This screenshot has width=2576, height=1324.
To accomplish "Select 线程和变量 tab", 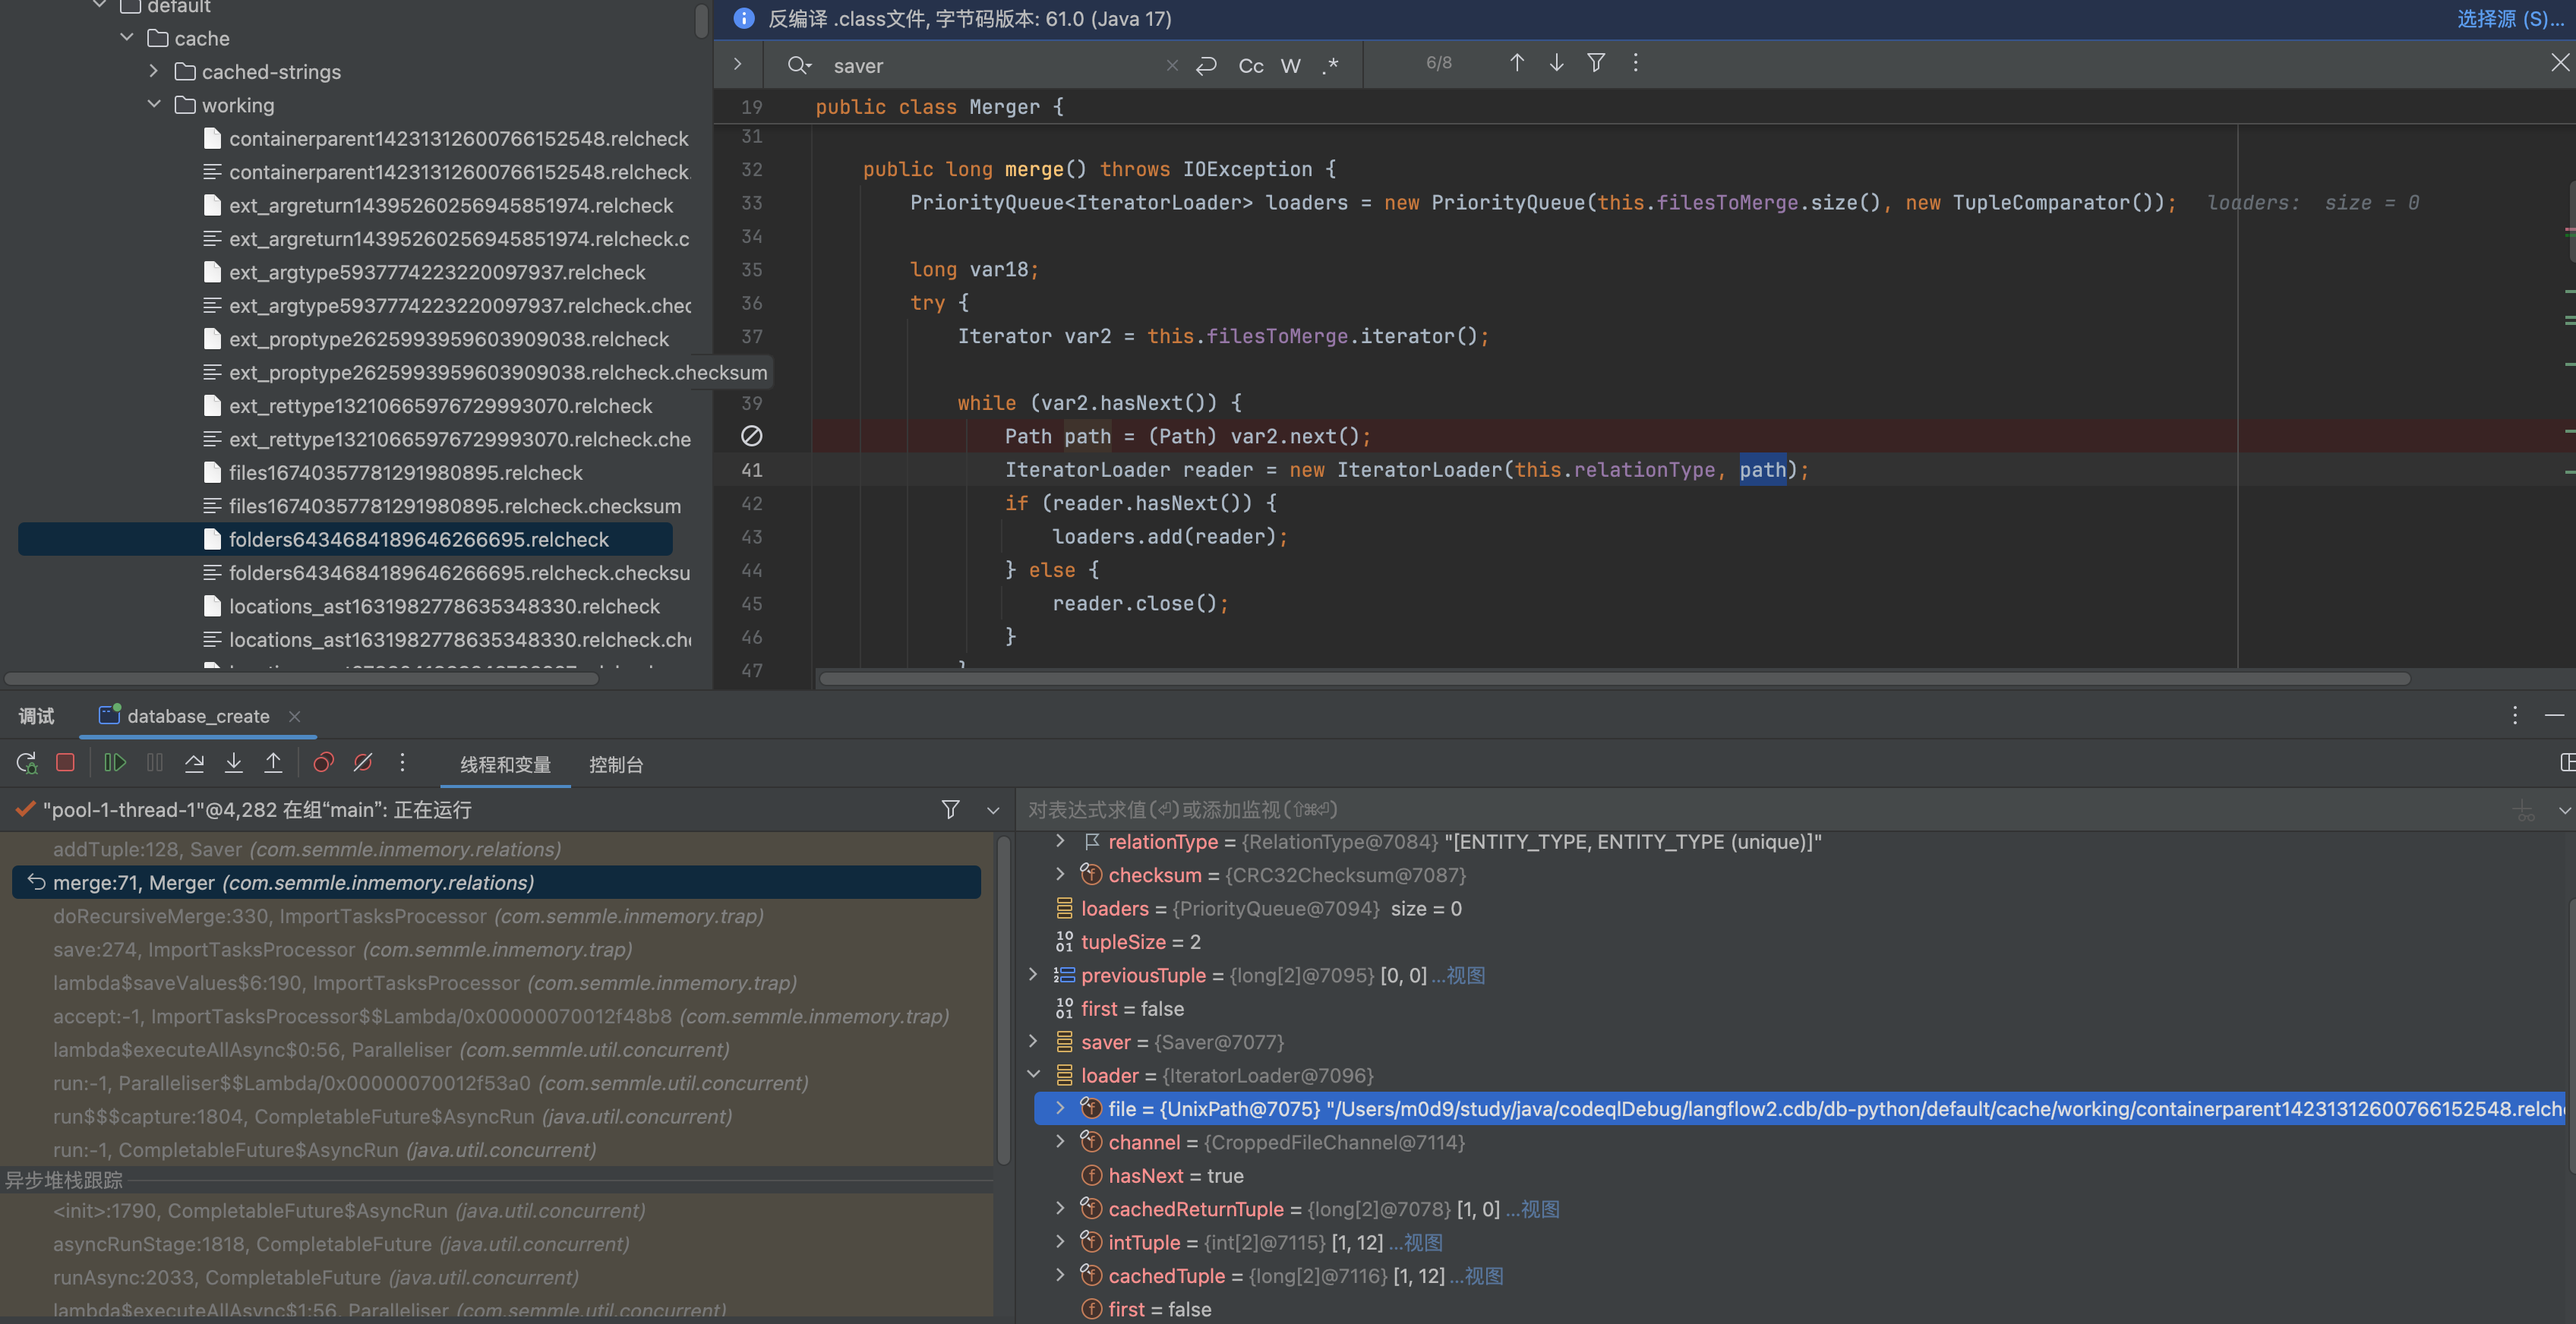I will [505, 765].
